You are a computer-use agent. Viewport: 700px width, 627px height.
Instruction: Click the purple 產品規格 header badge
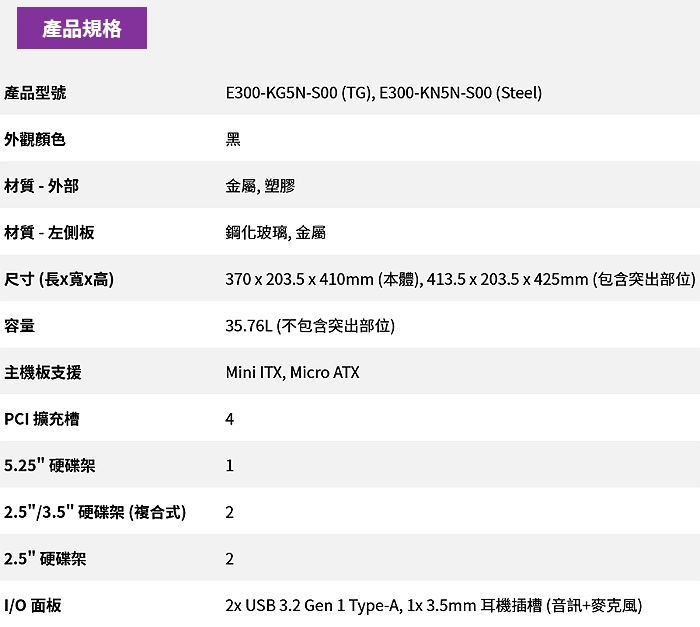[82, 28]
